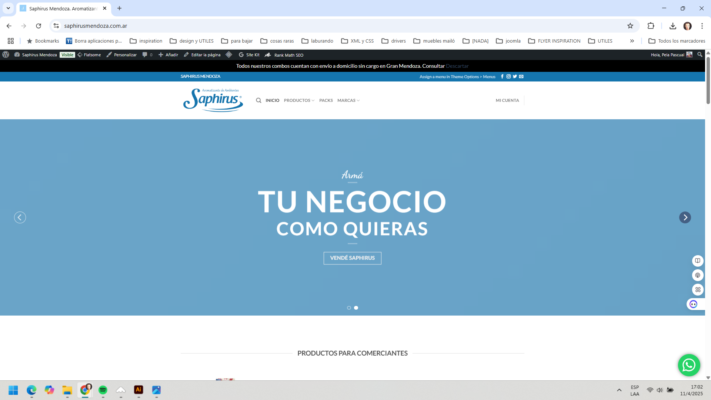Click the second floating side panel icon
This screenshot has height=400, width=711.
coord(697,275)
